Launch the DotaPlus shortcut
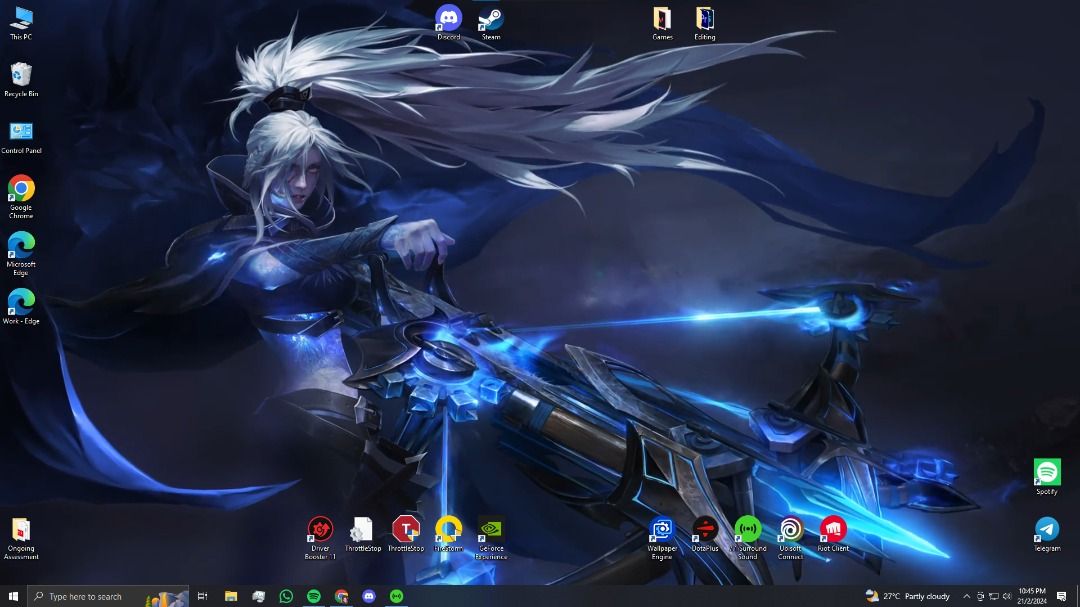This screenshot has height=607, width=1080. click(x=705, y=534)
